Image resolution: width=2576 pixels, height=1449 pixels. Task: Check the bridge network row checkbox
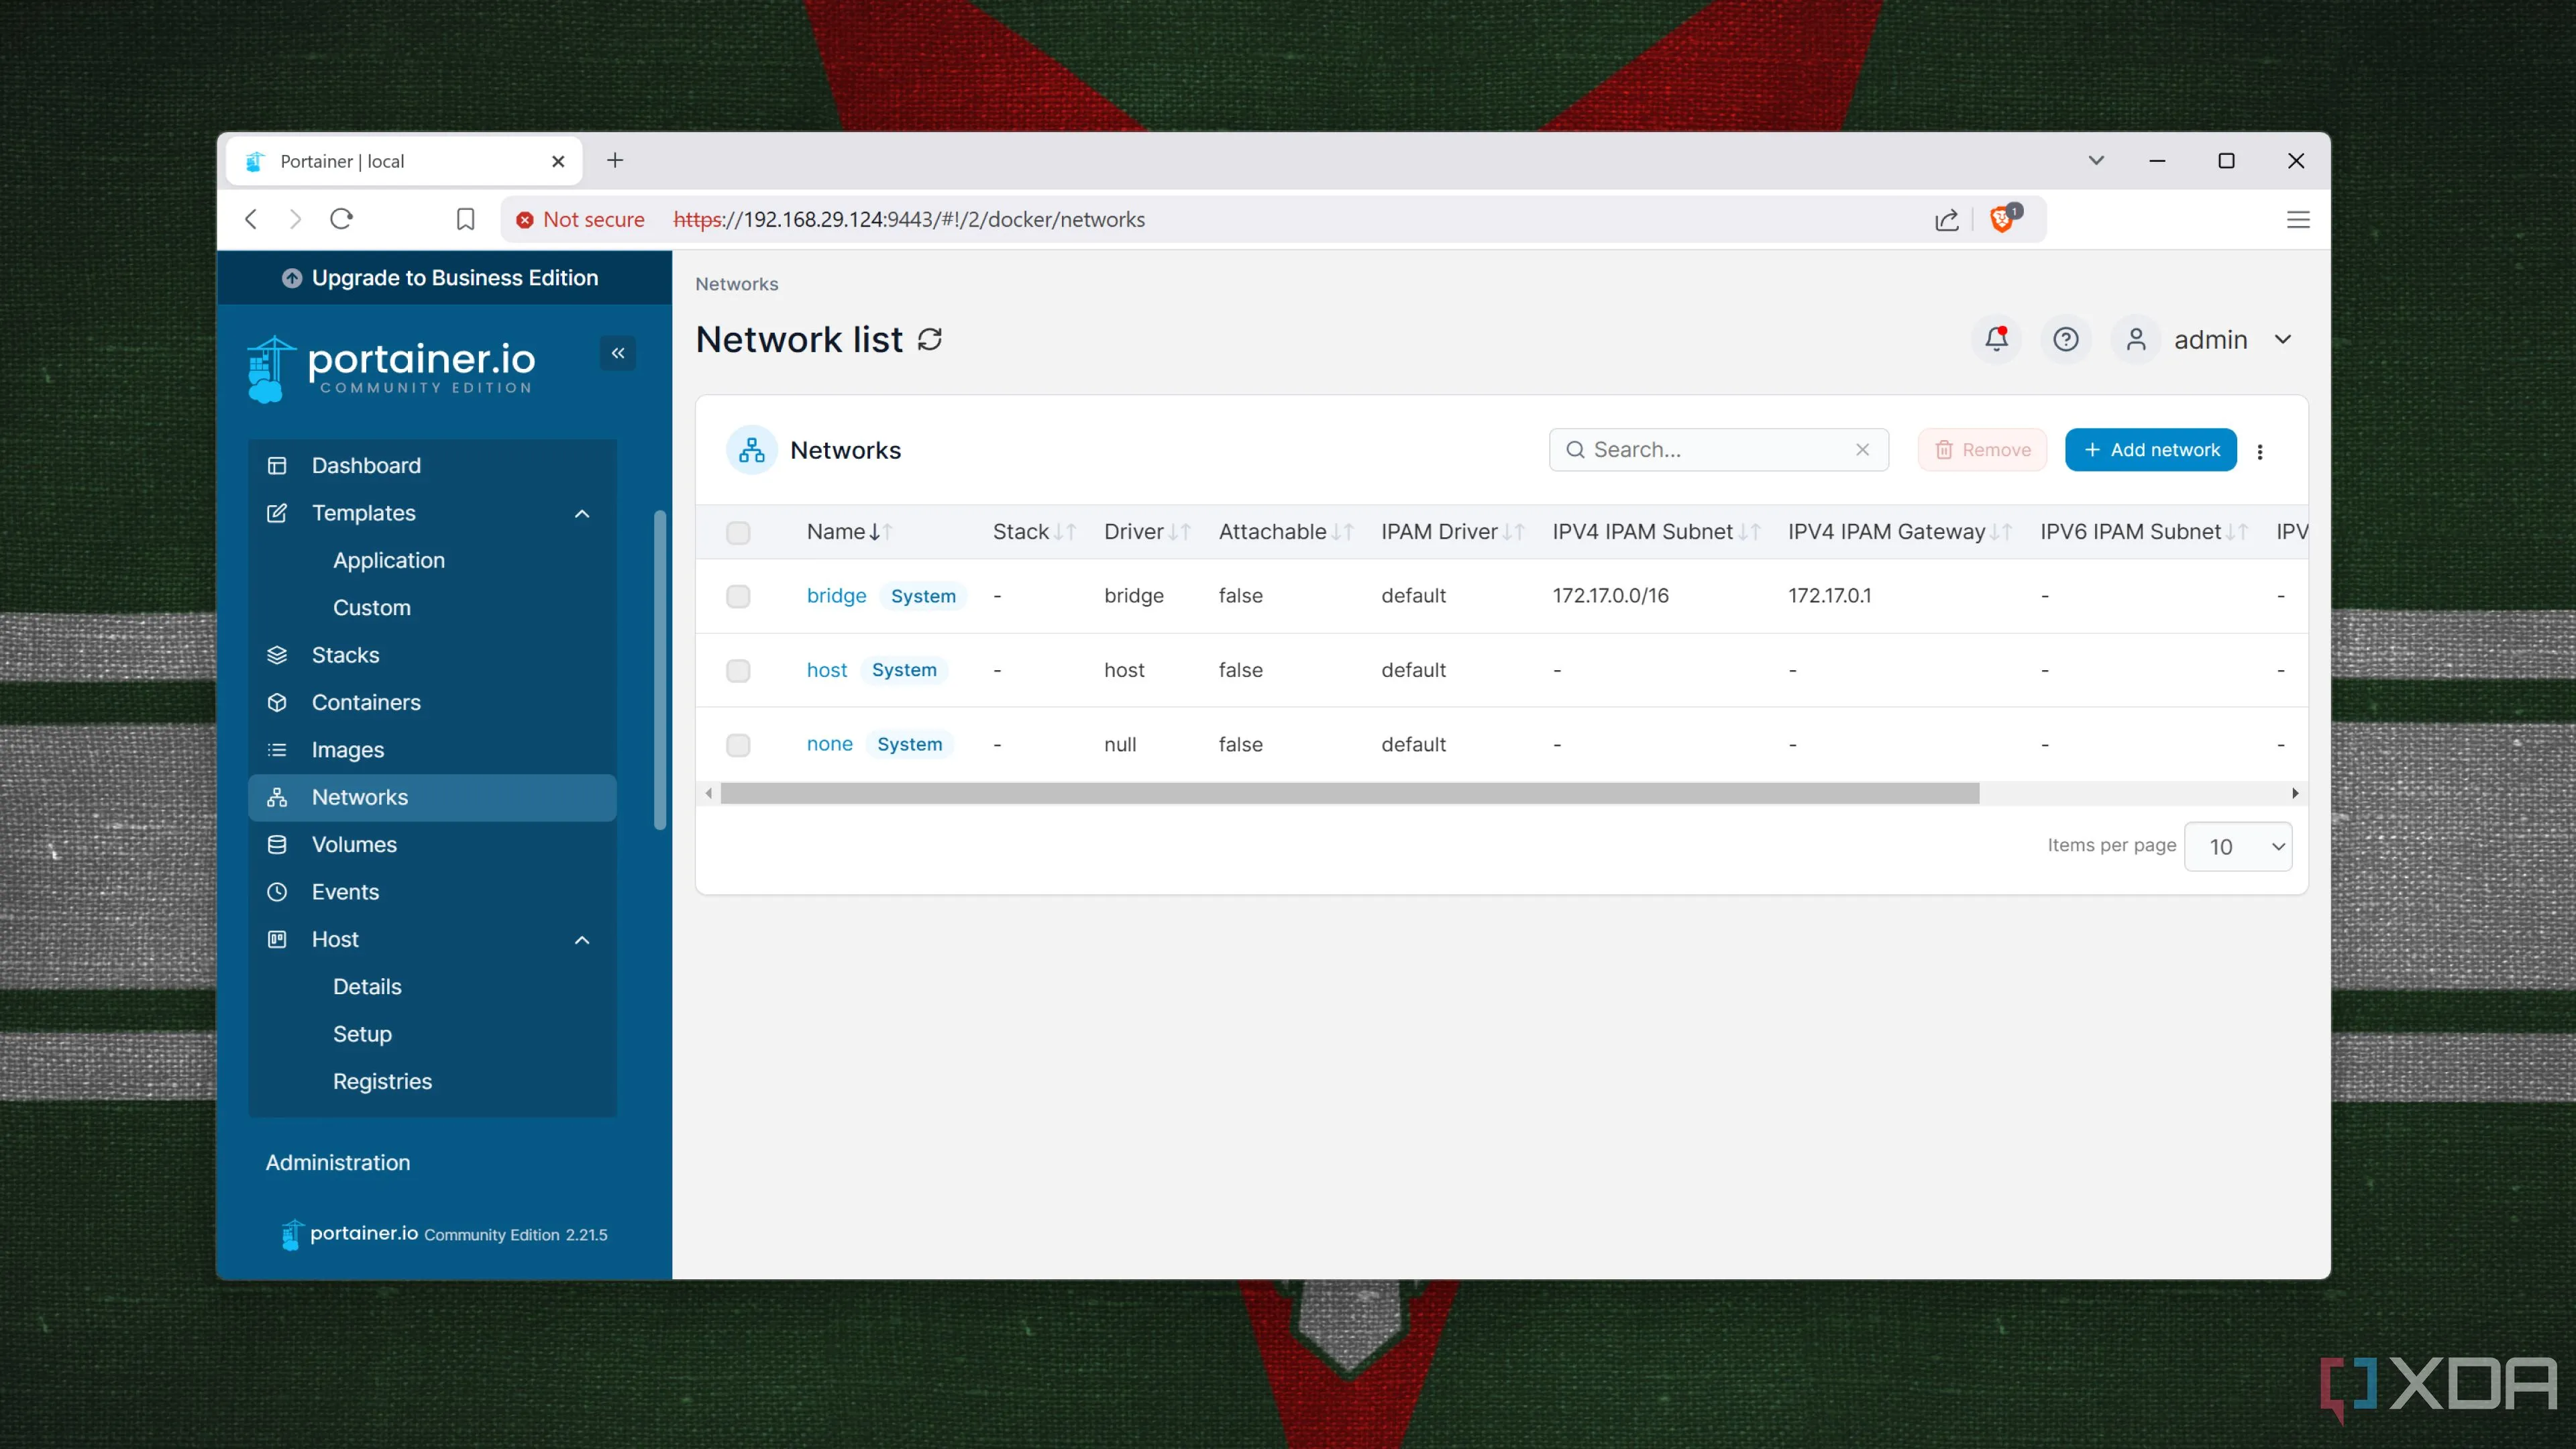(x=738, y=597)
